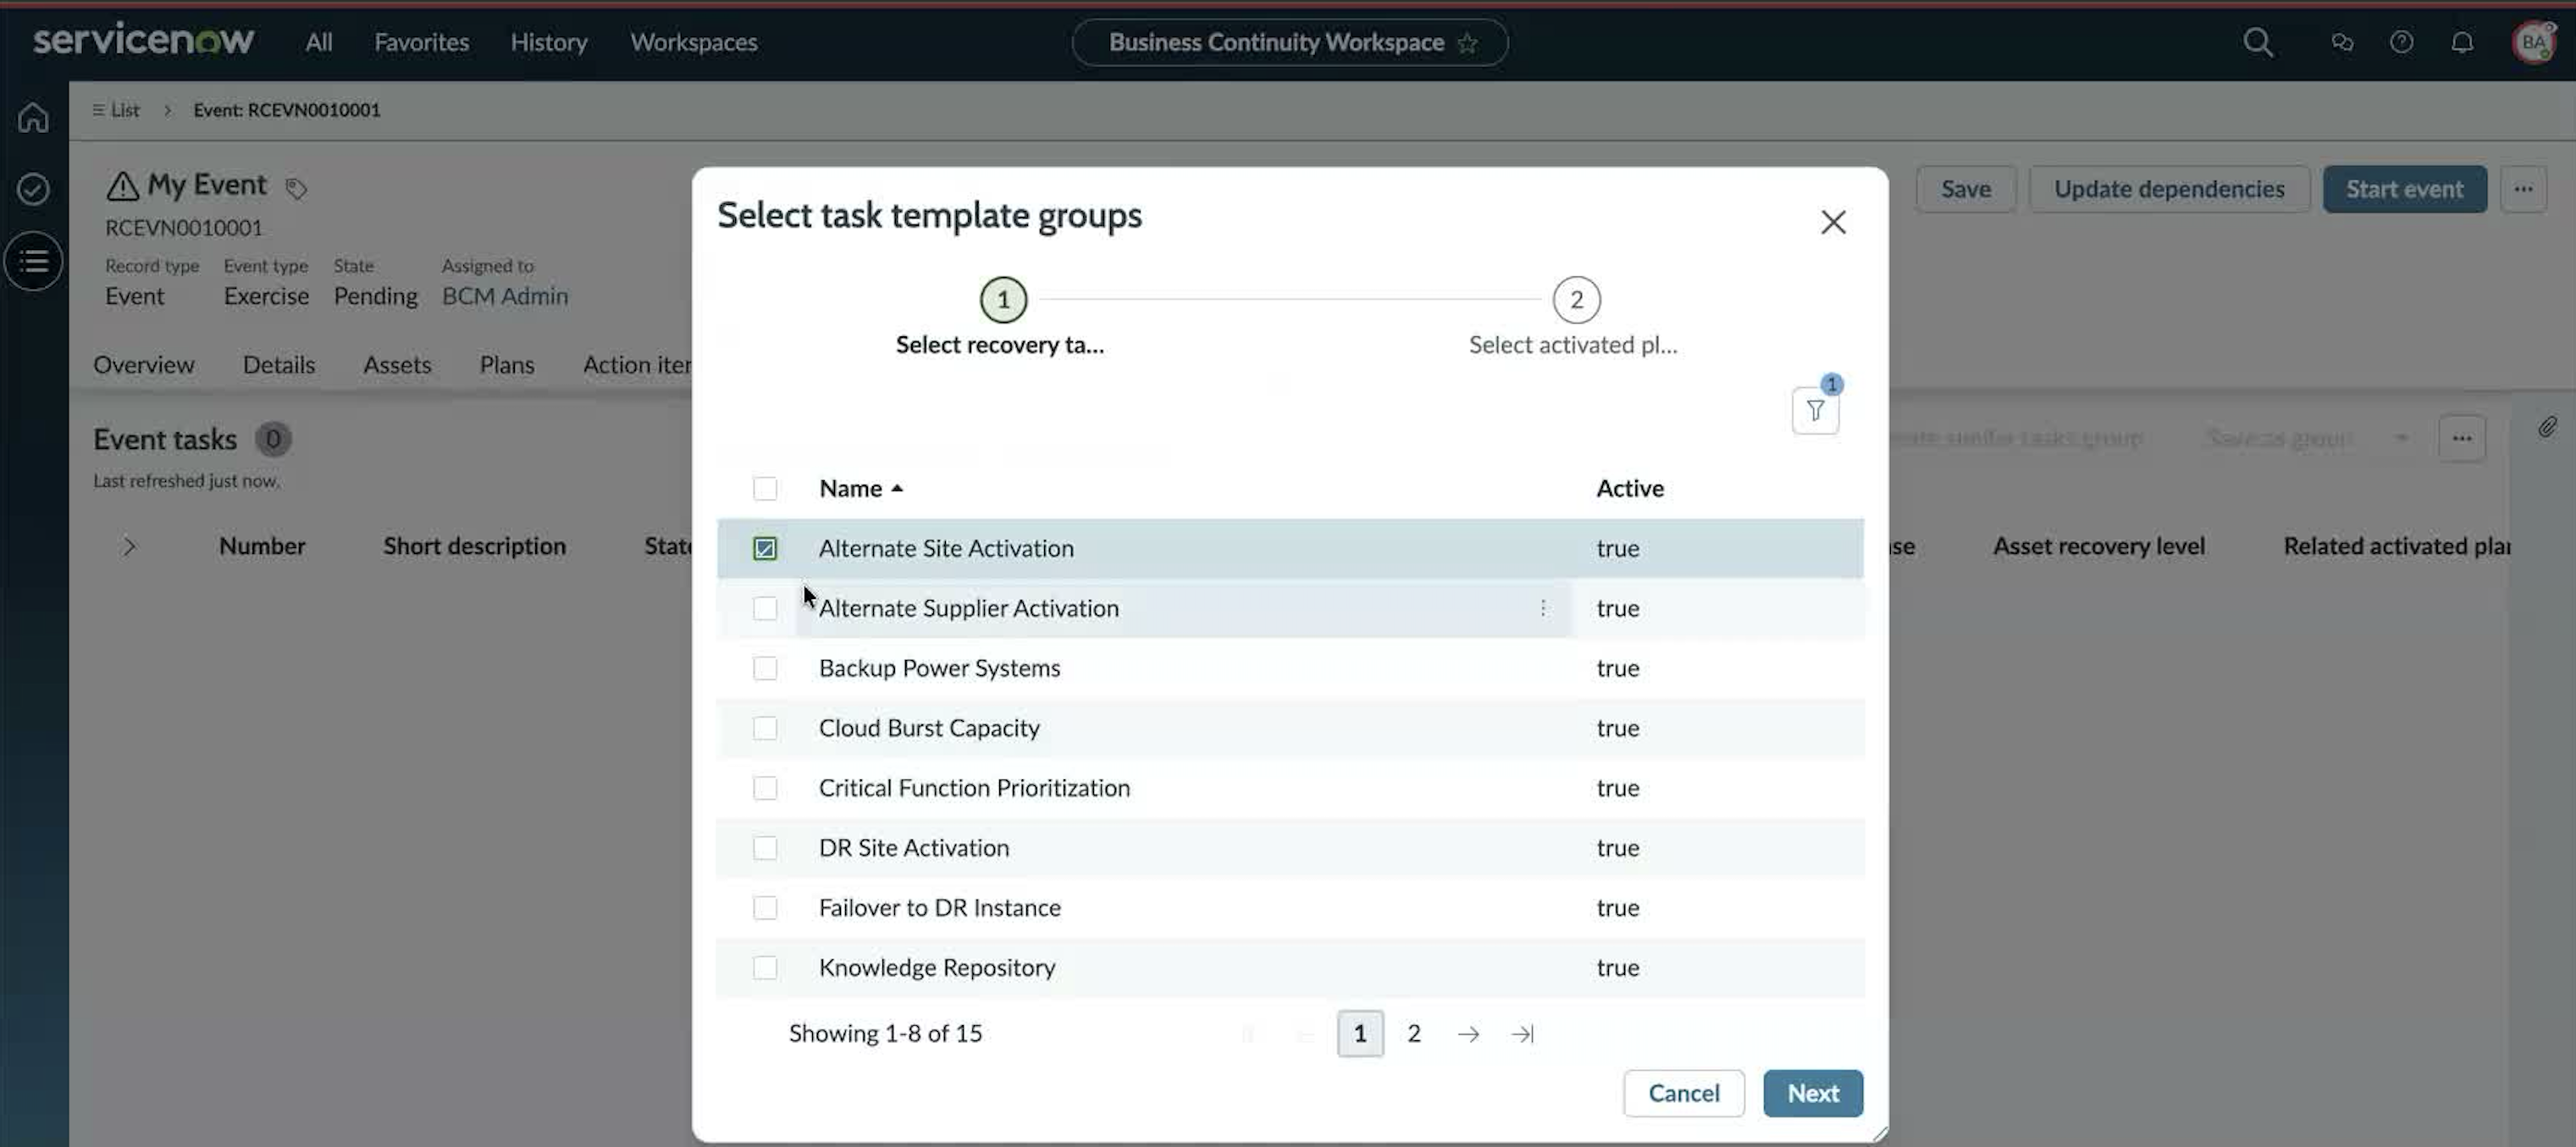Click the Short description column header
The height and width of the screenshot is (1147, 2576).
click(x=474, y=546)
